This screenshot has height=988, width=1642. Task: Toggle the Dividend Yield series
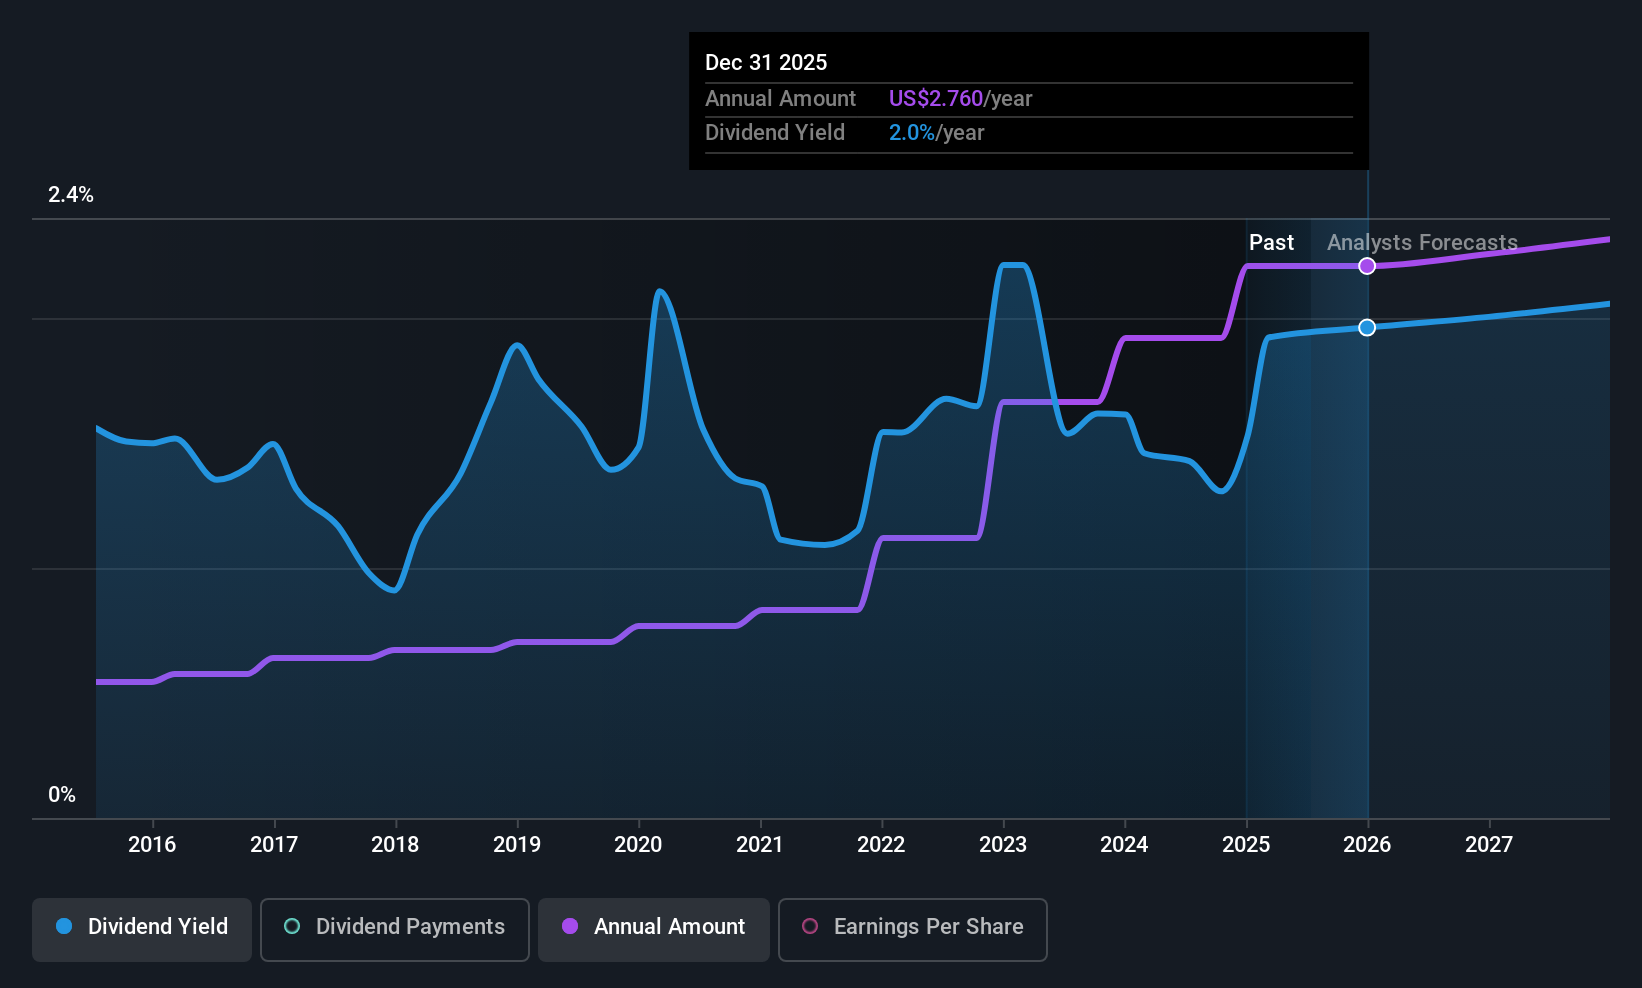pyautogui.click(x=142, y=930)
